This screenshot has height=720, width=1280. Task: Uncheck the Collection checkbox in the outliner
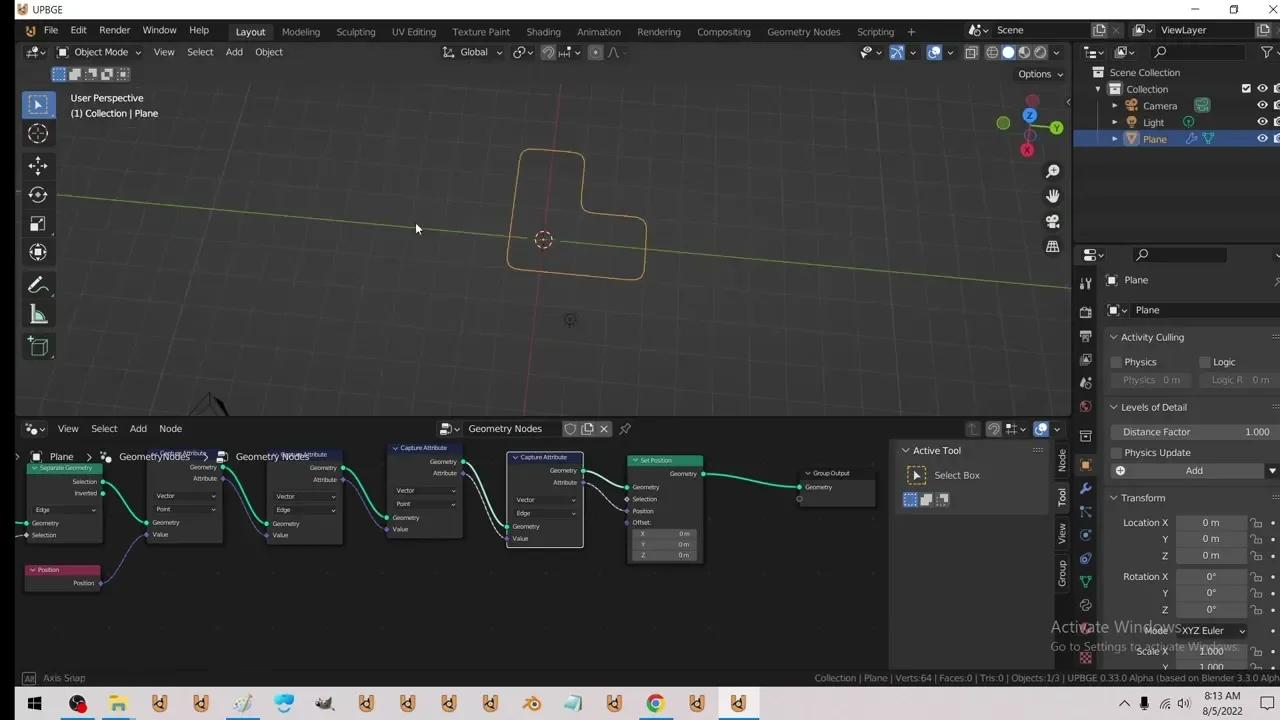pyautogui.click(x=1246, y=88)
